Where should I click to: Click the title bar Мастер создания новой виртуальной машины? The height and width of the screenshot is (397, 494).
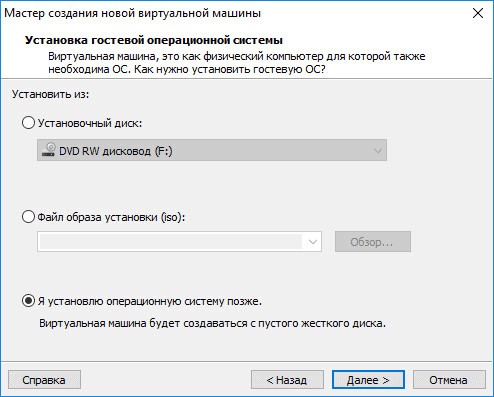pos(132,13)
